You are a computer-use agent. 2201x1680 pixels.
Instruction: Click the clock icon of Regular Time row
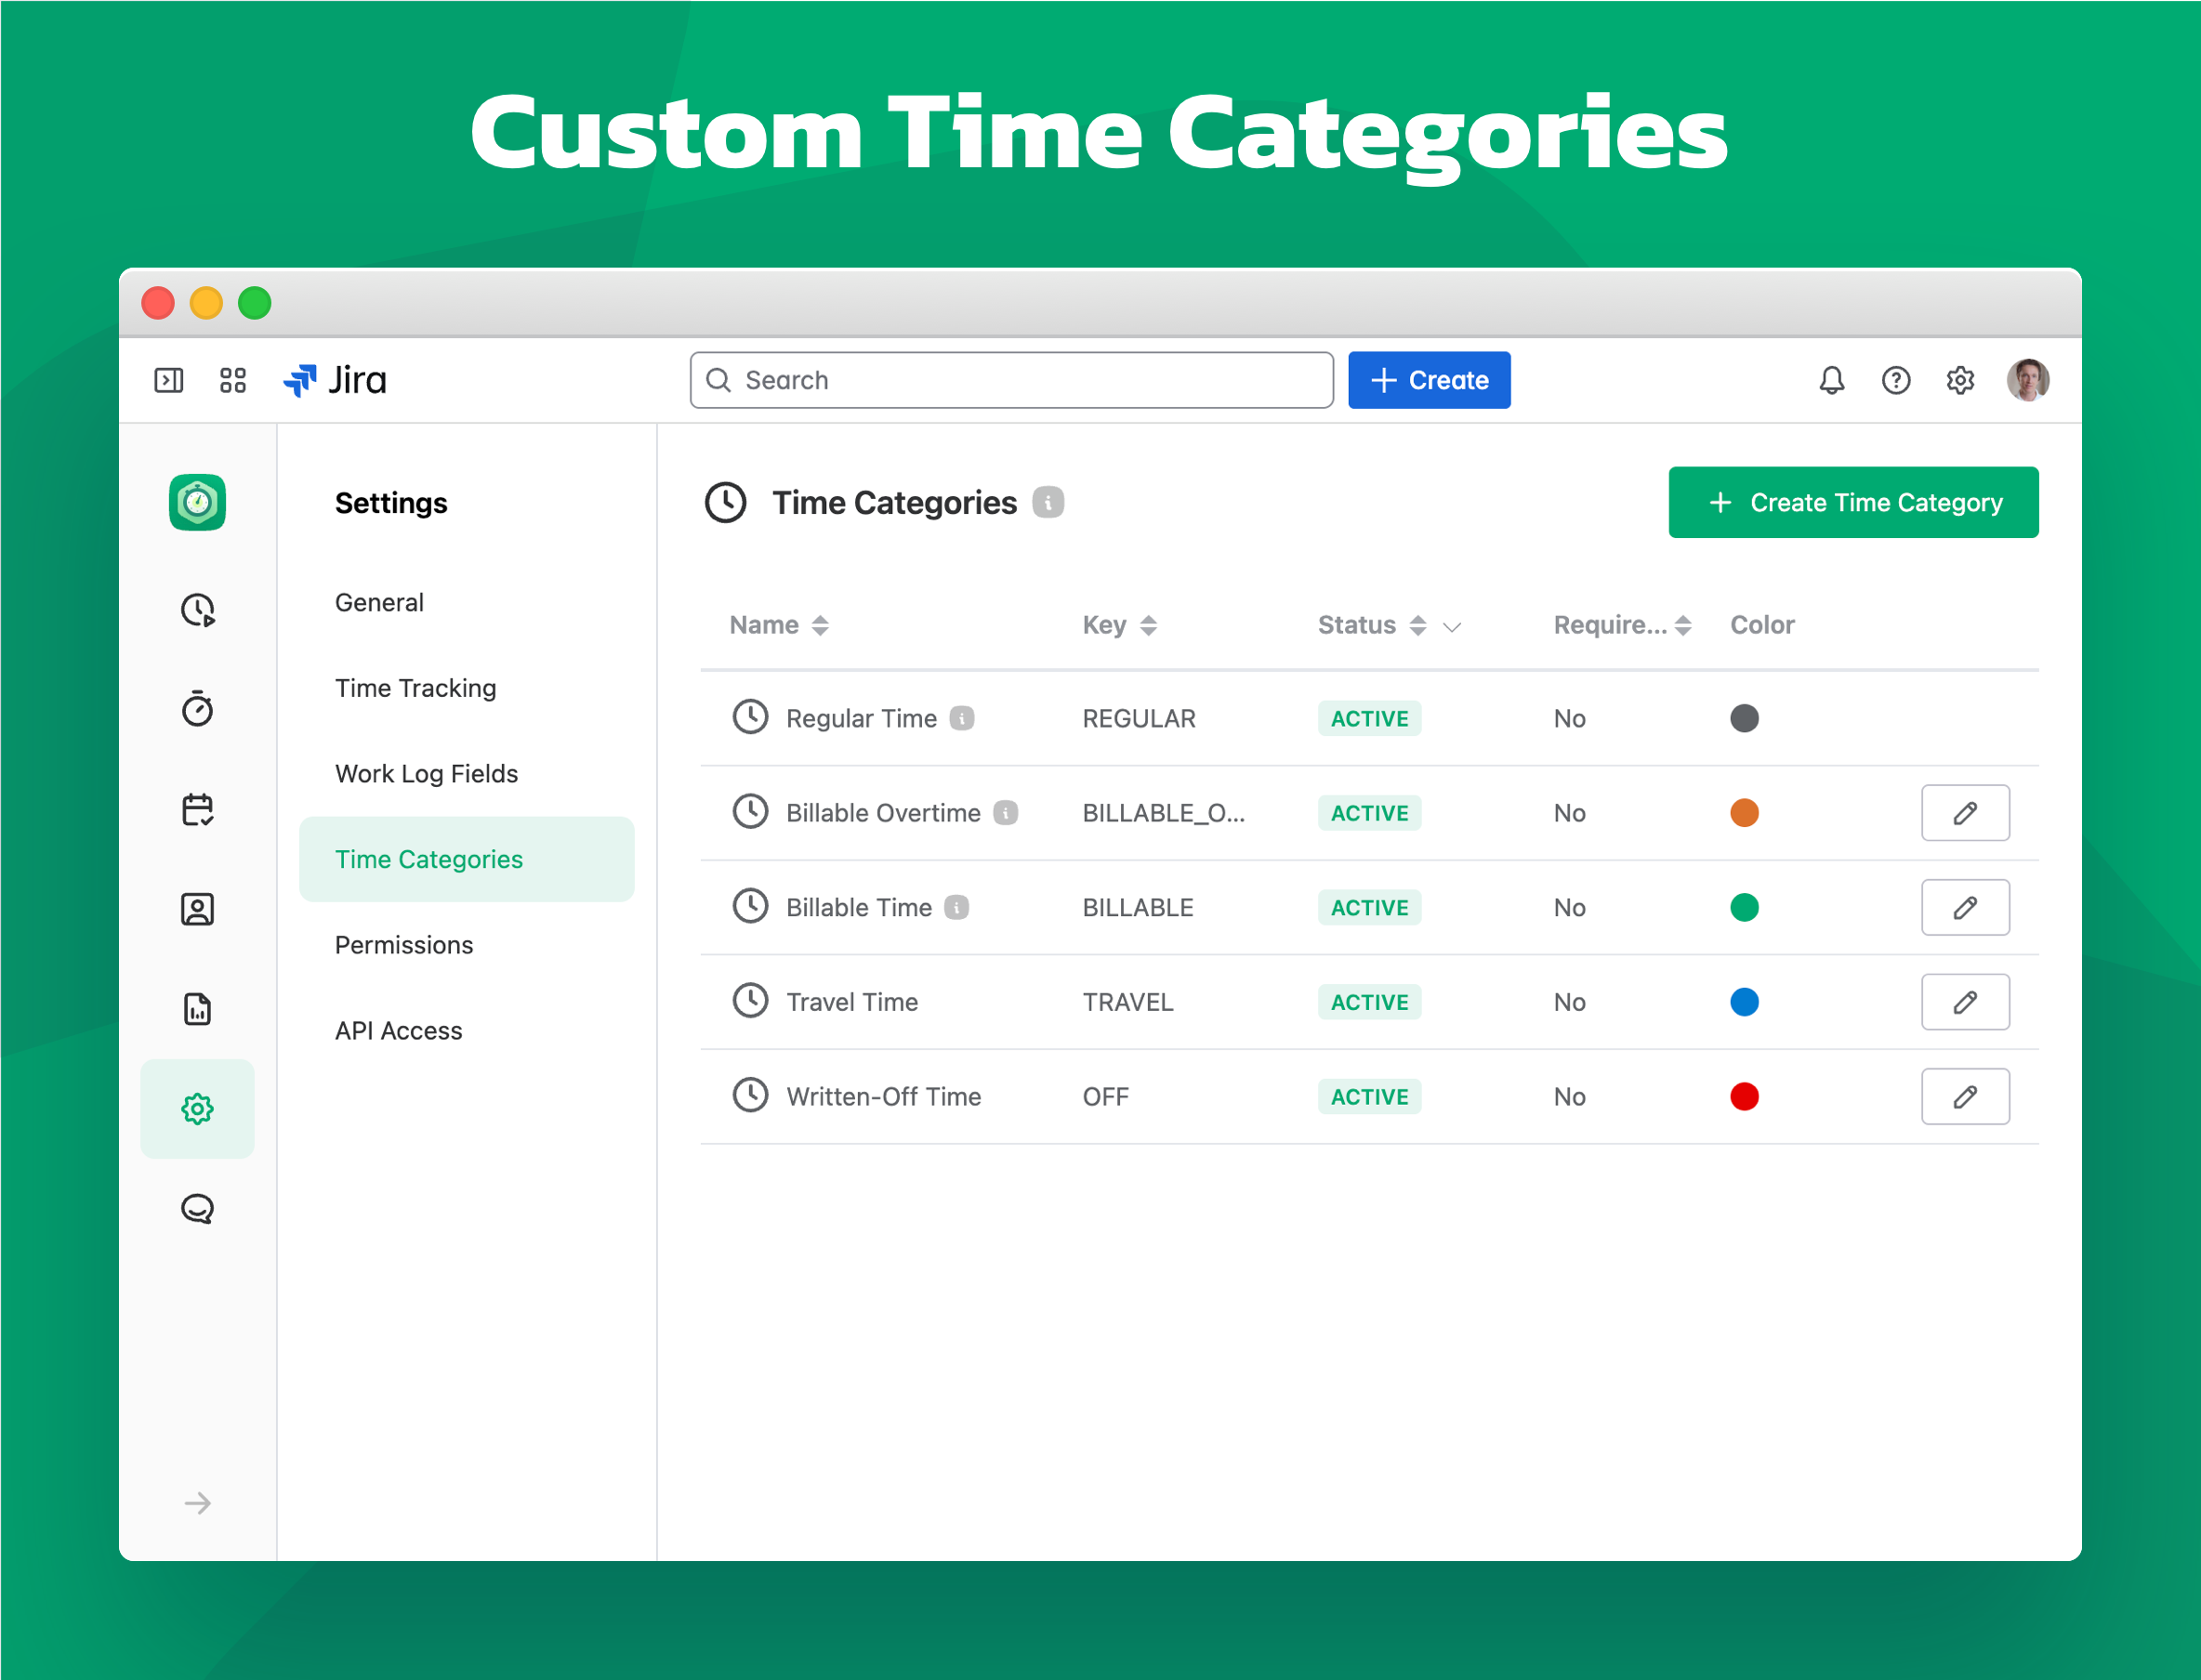(750, 717)
